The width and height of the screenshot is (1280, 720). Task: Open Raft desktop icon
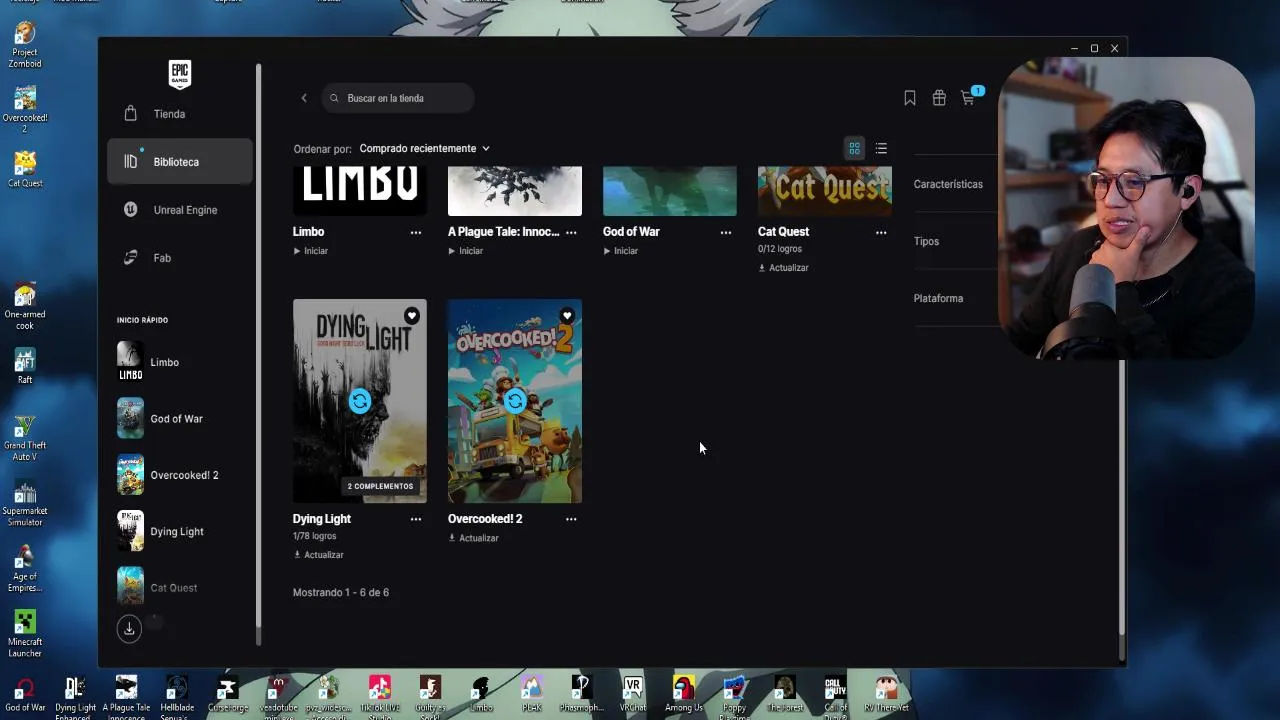(25, 366)
